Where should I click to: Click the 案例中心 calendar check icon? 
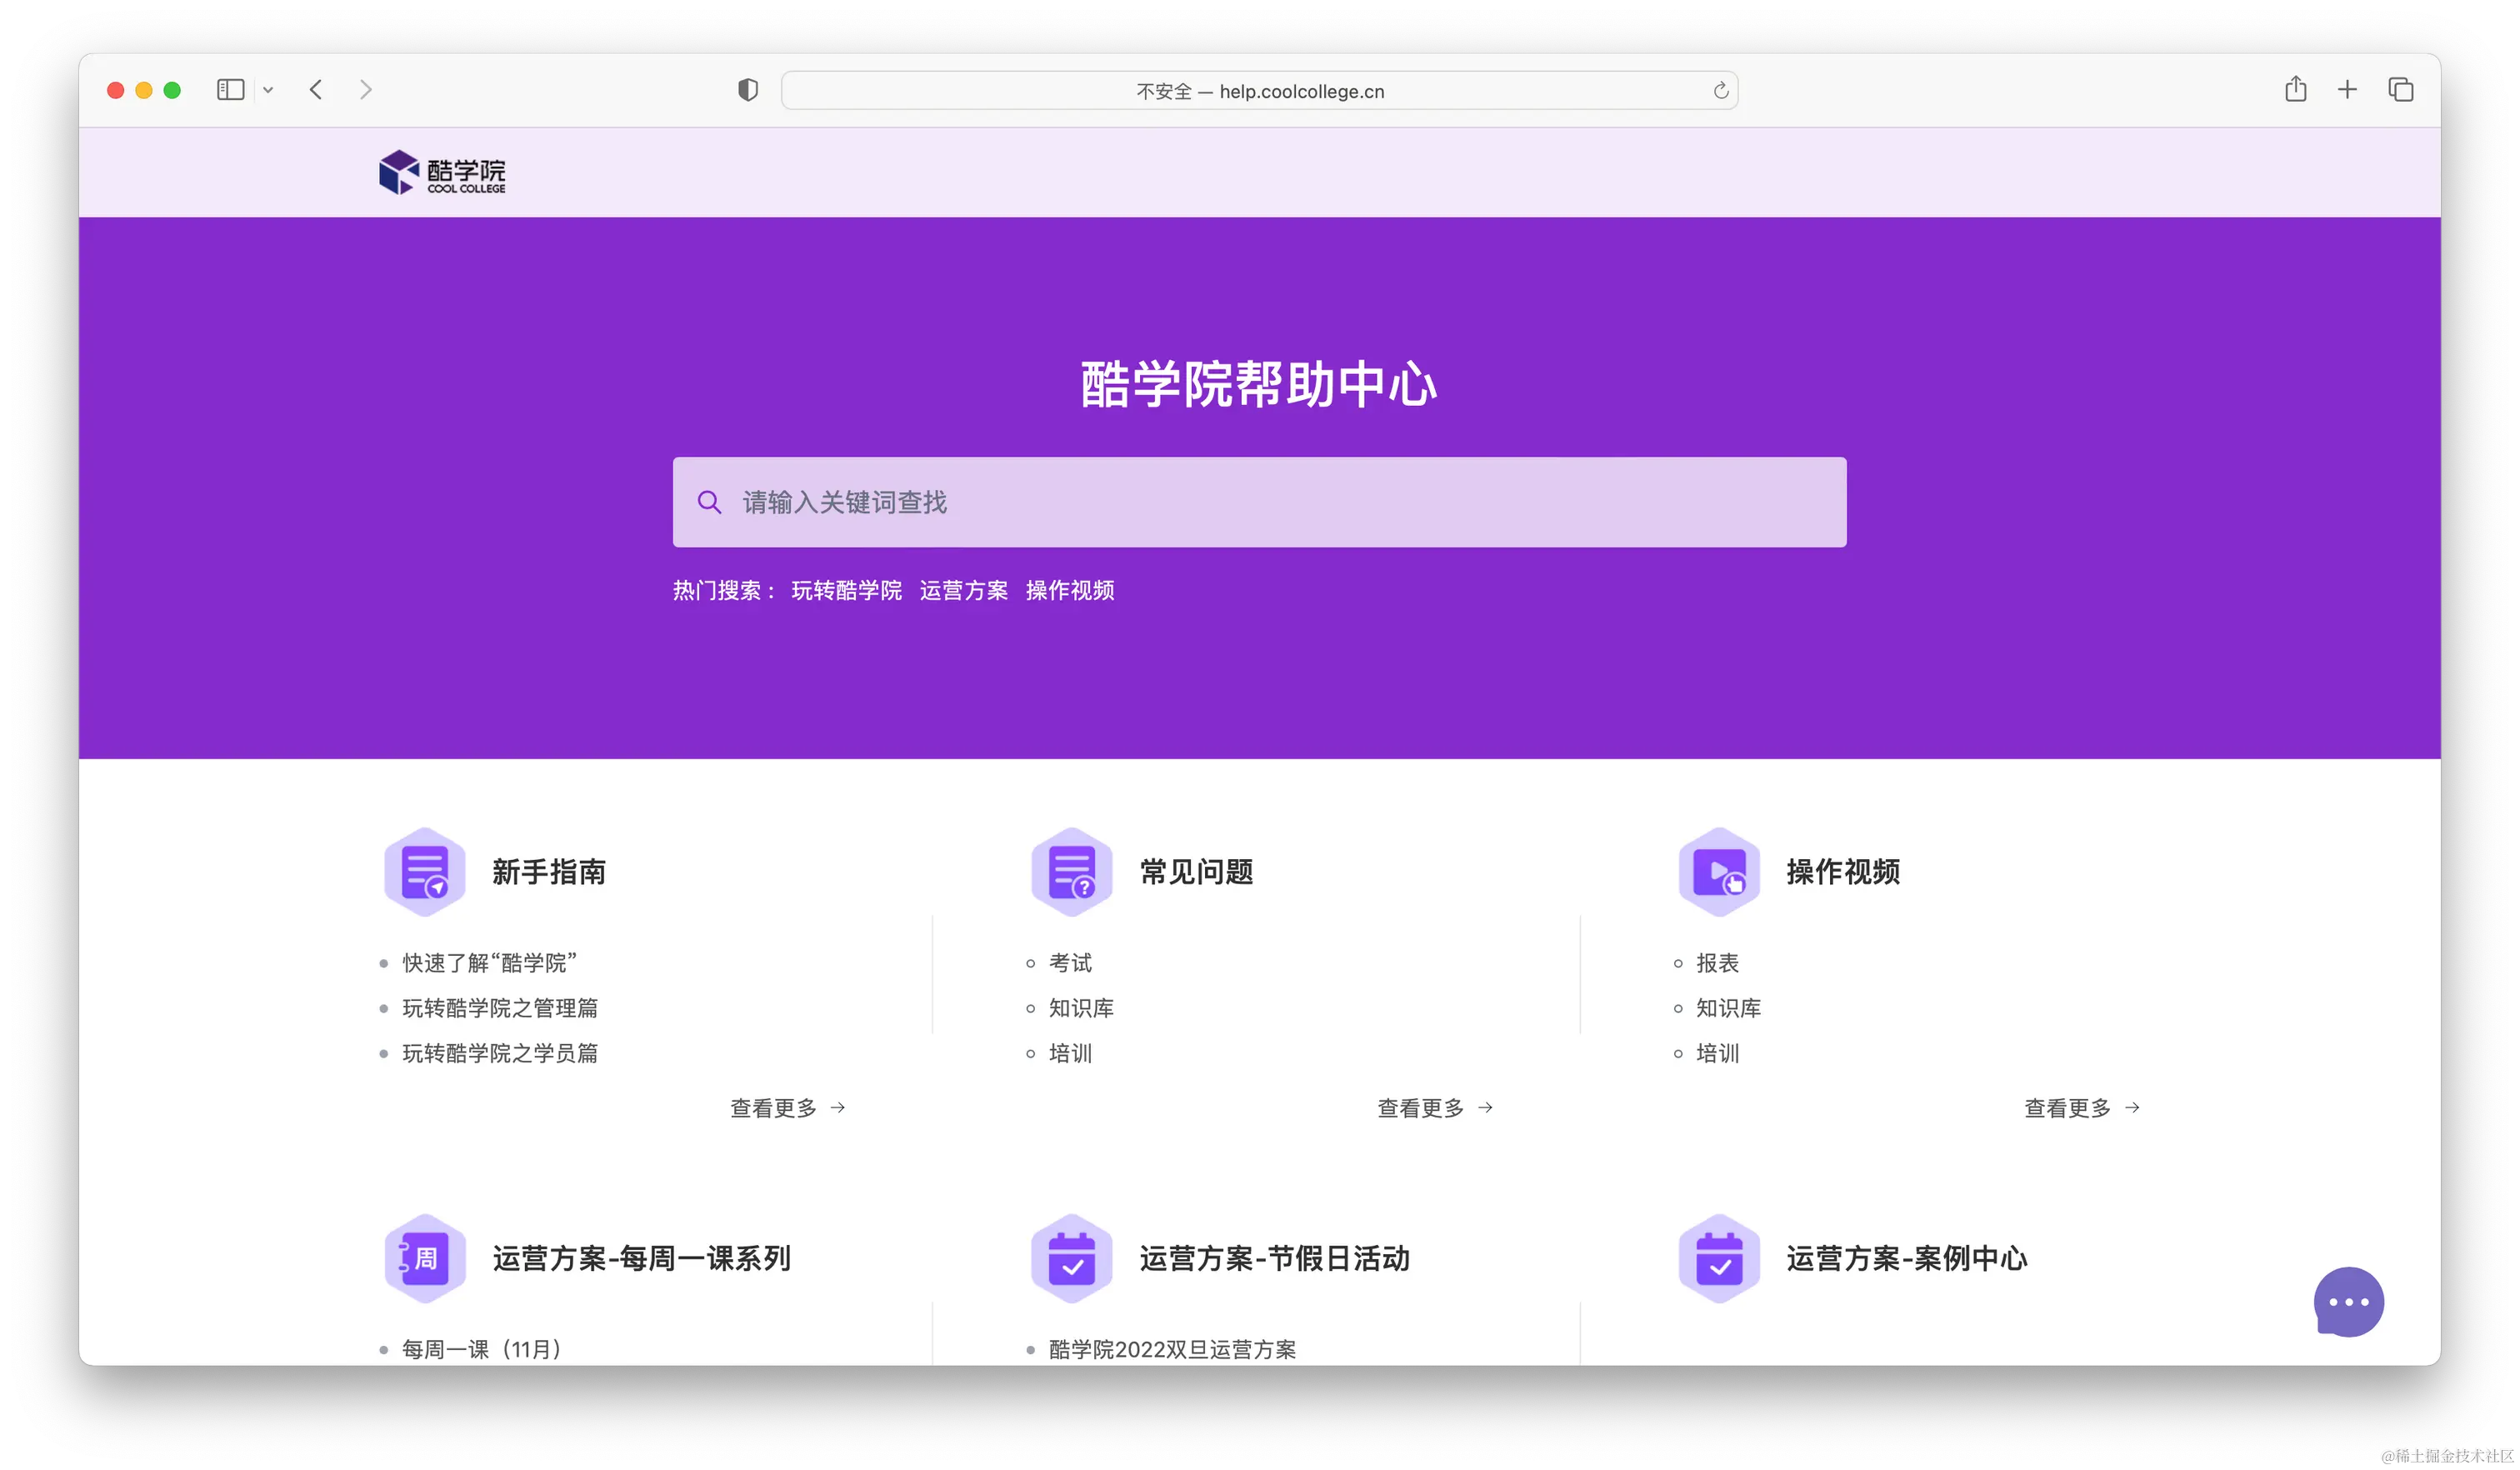1719,1258
